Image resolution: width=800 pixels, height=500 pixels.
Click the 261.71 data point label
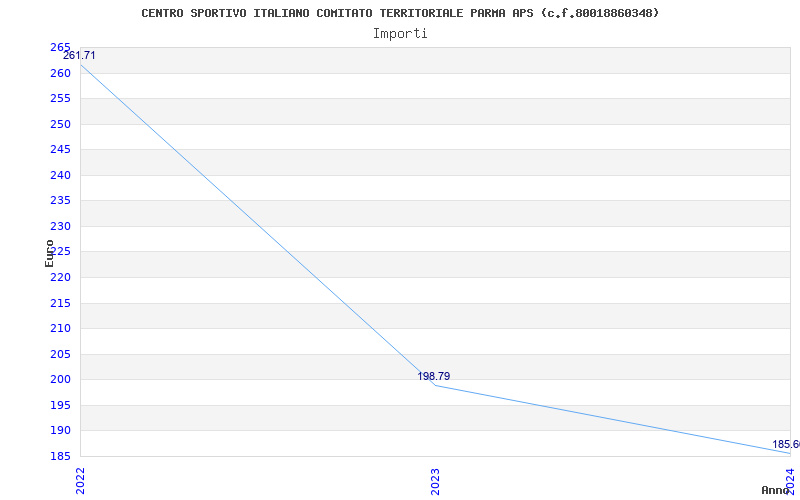[x=79, y=56]
